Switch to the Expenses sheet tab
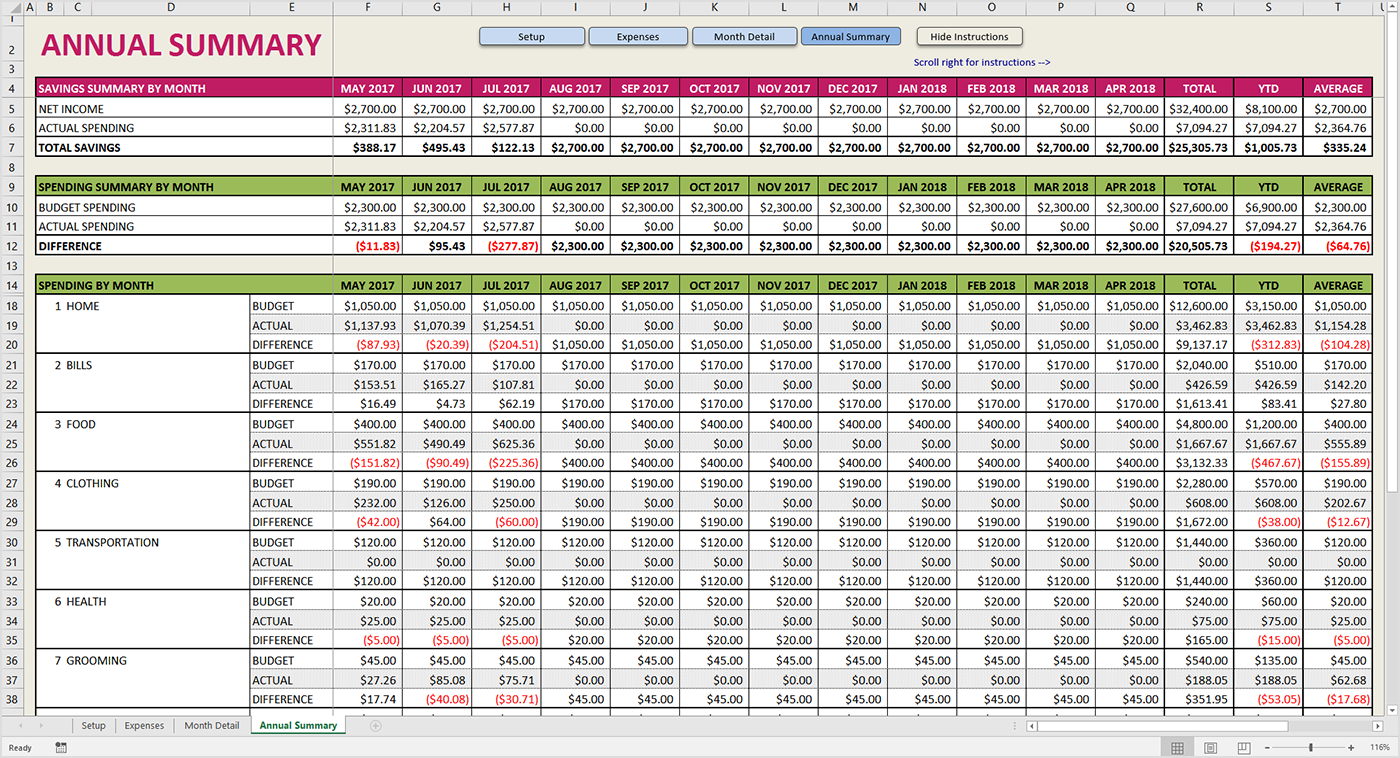The width and height of the screenshot is (1400, 758). tap(144, 726)
